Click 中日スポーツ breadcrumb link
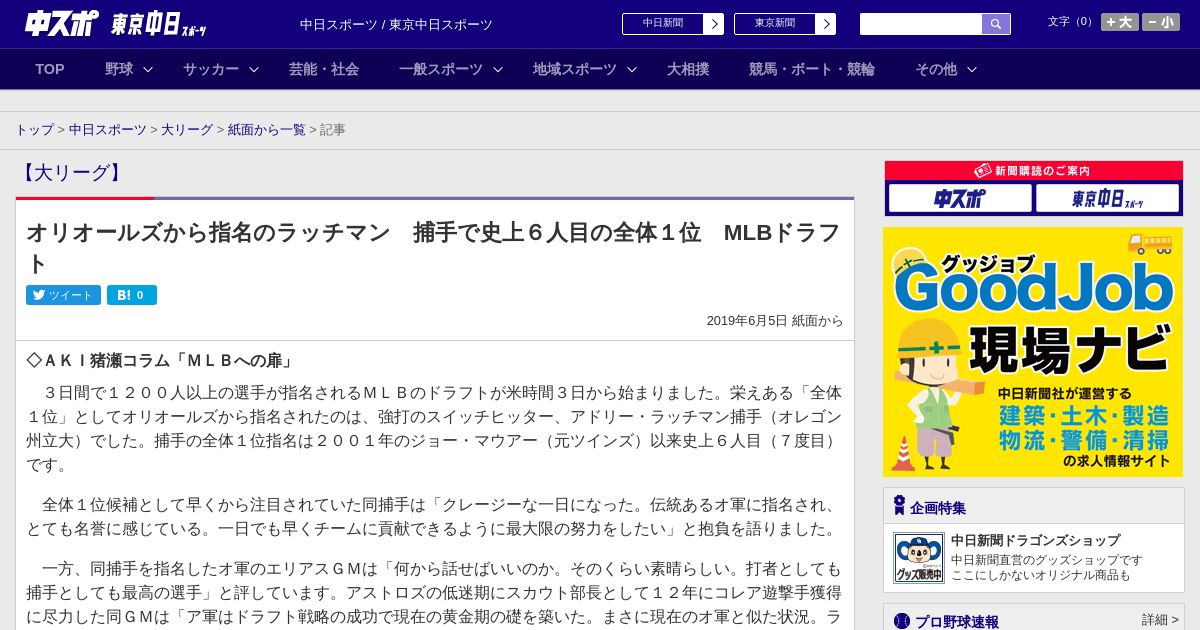Screen dimensions: 1200x630 pos(108,130)
